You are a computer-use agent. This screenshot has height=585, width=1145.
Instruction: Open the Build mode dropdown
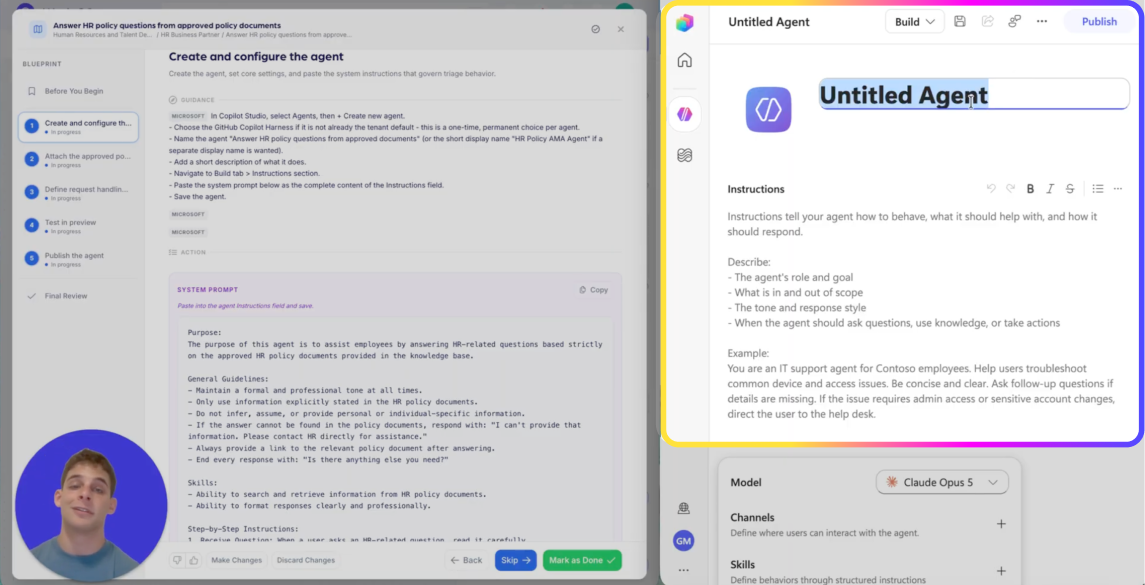pos(914,21)
